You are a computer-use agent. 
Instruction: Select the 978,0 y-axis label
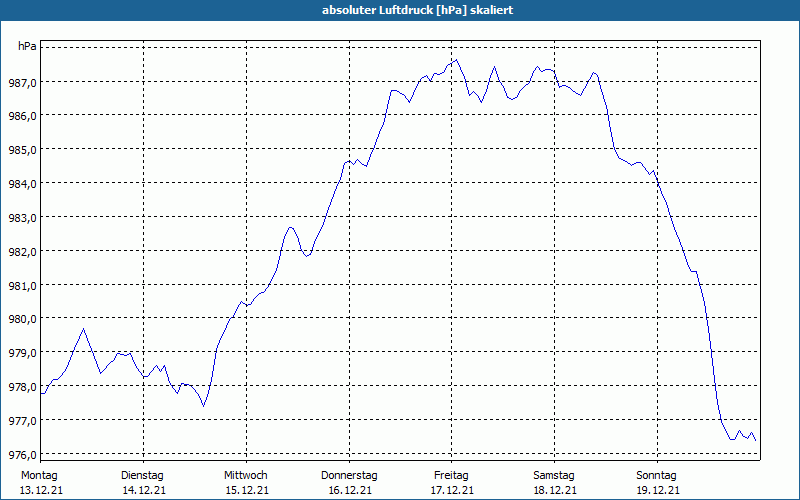[x=22, y=387]
